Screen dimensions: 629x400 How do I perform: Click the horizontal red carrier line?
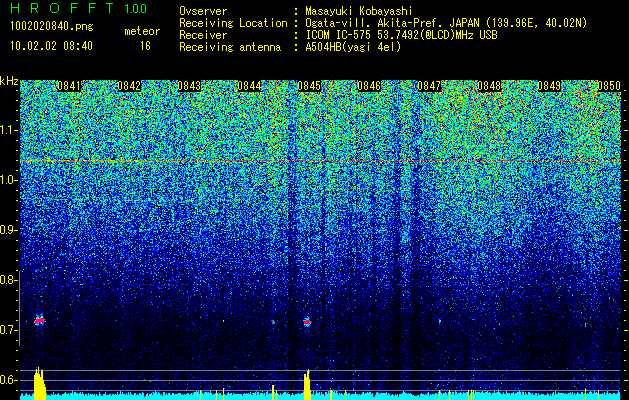point(320,161)
